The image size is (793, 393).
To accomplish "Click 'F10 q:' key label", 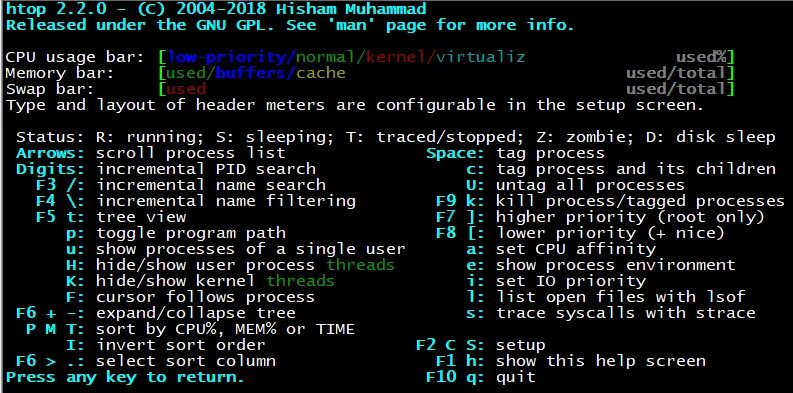I will coord(455,377).
